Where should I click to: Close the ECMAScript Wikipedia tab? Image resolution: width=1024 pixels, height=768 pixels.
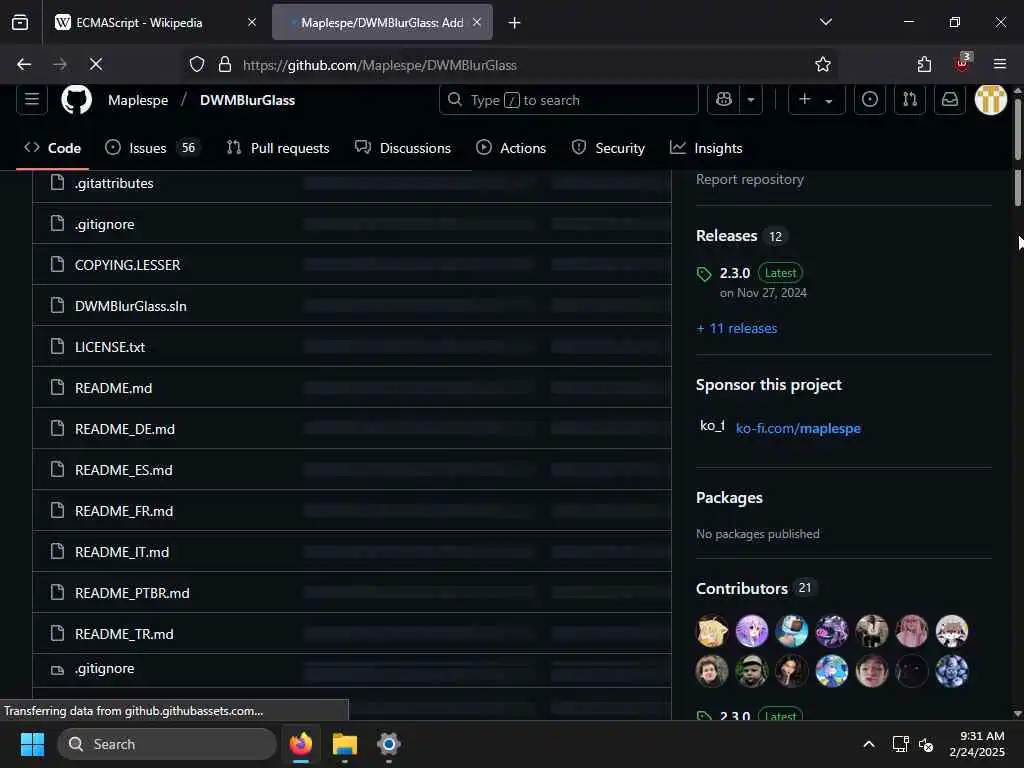[x=251, y=23]
